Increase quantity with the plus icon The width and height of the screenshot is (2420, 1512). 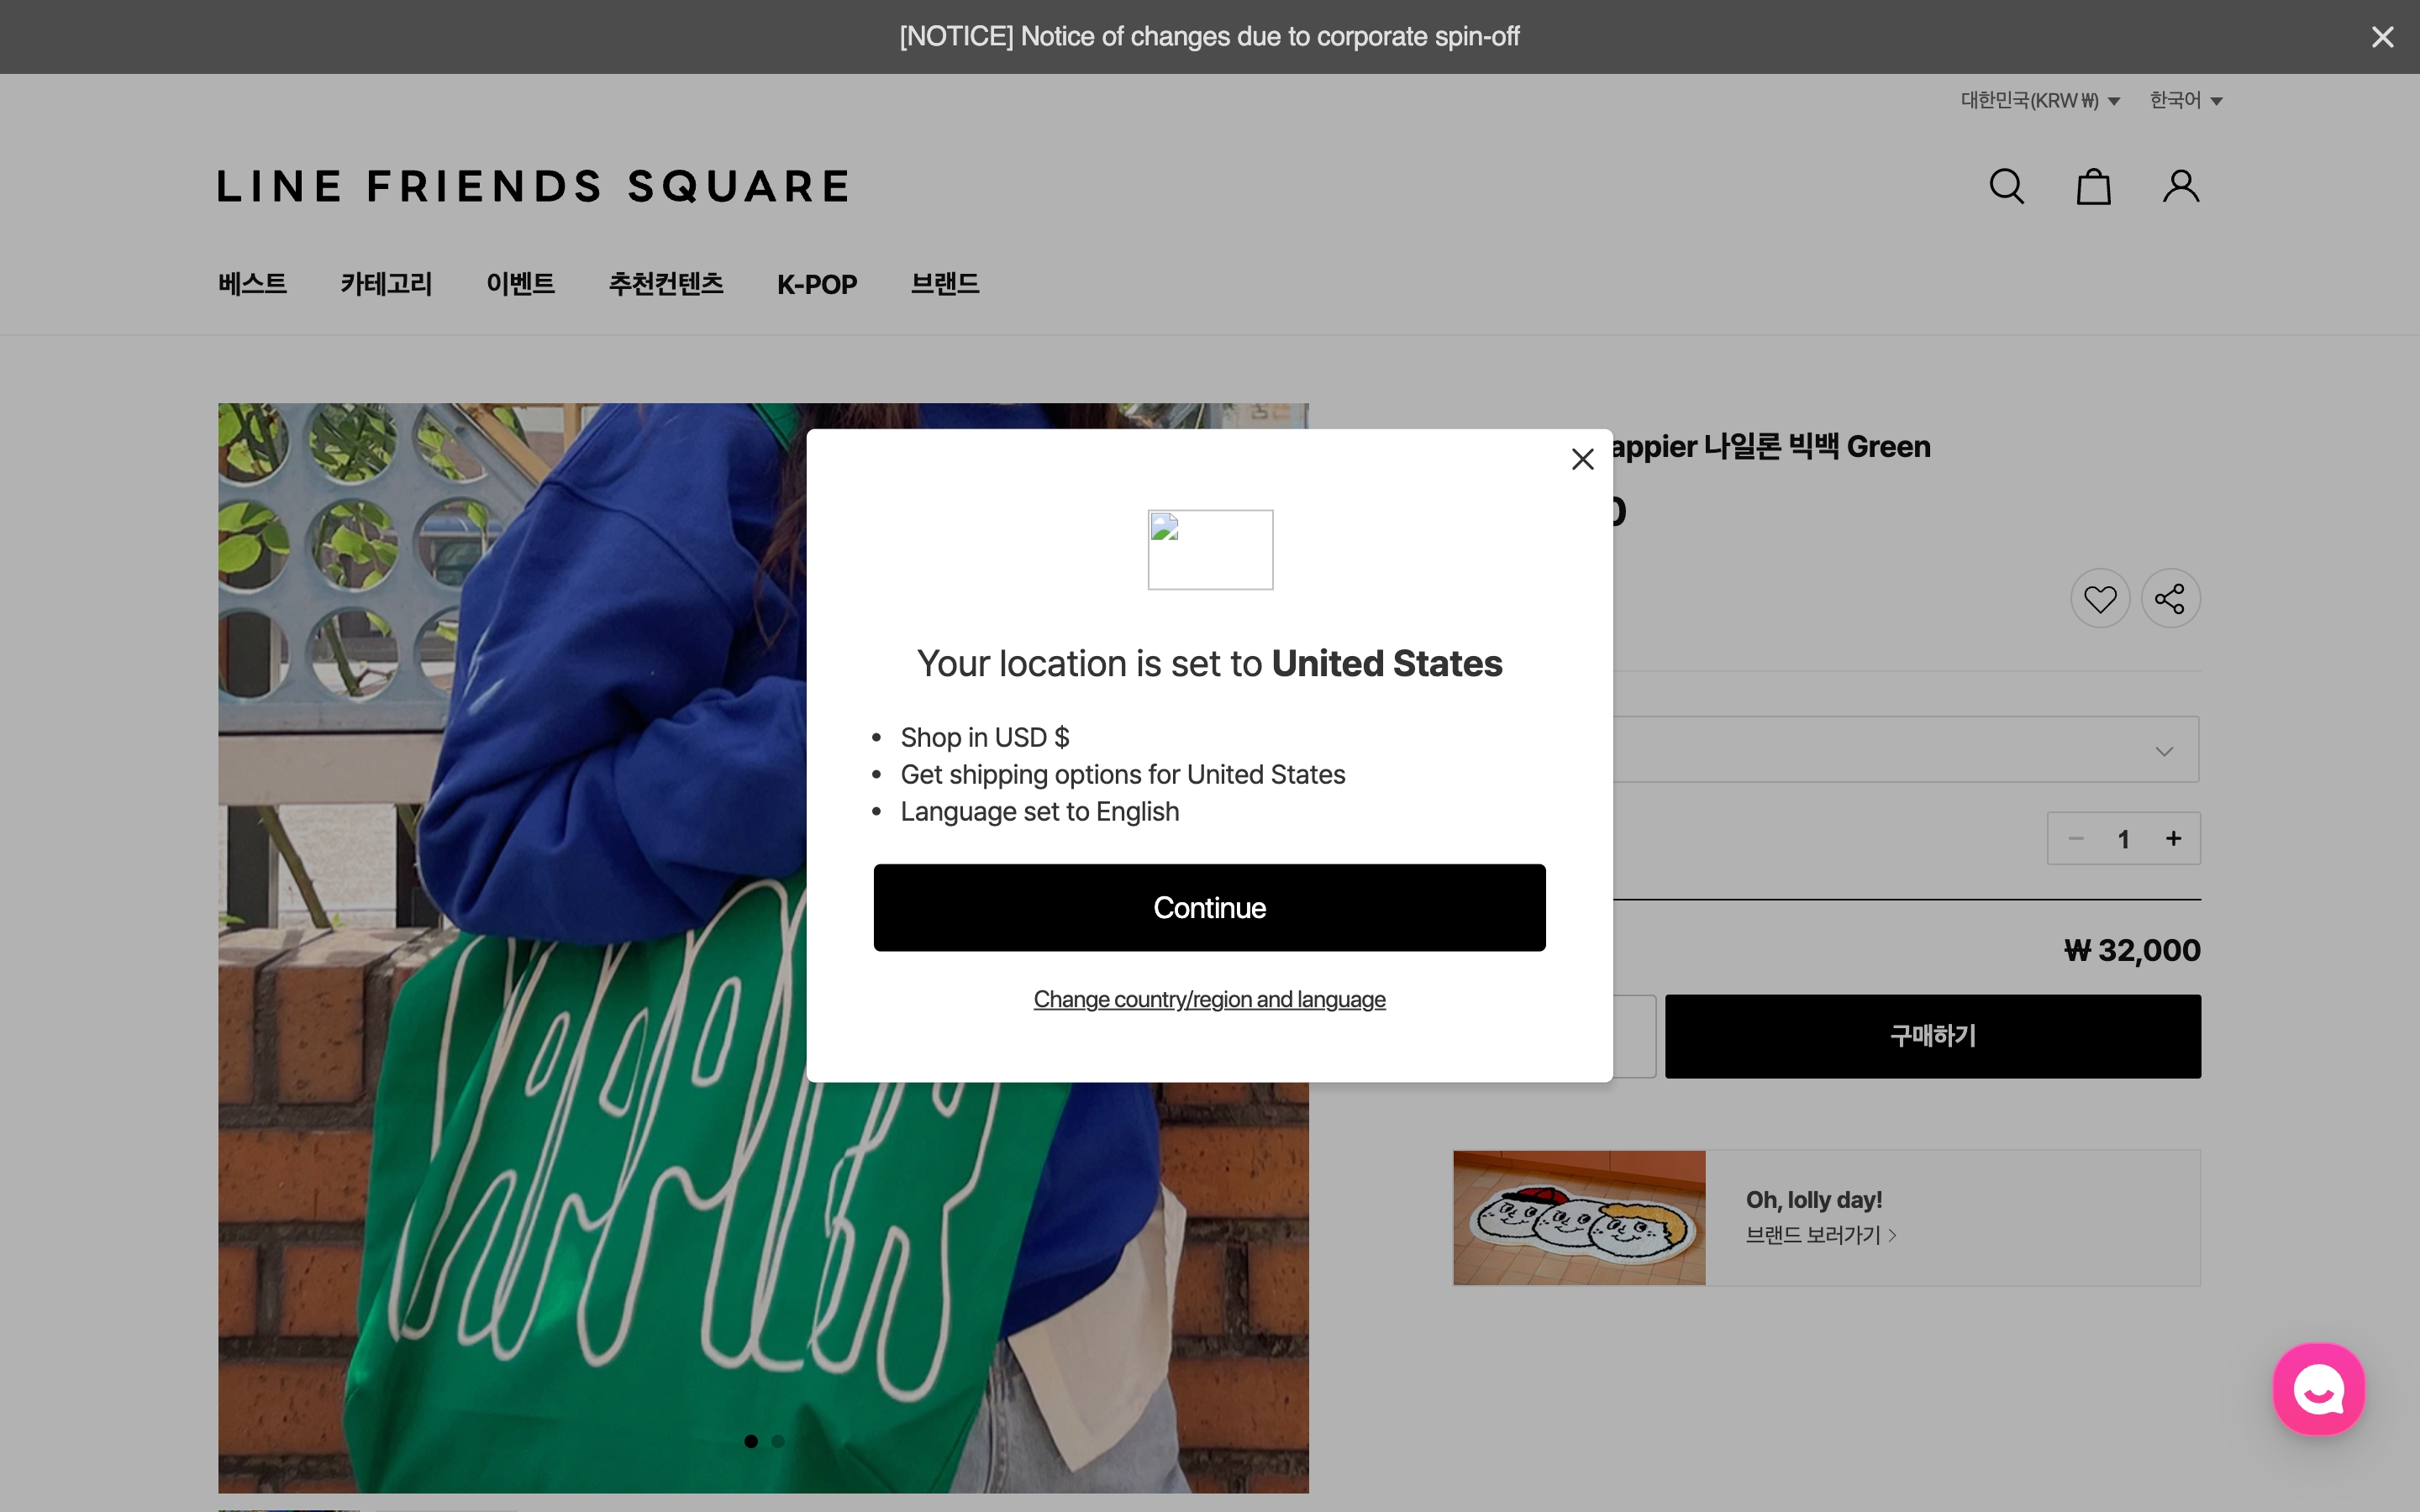[2174, 838]
